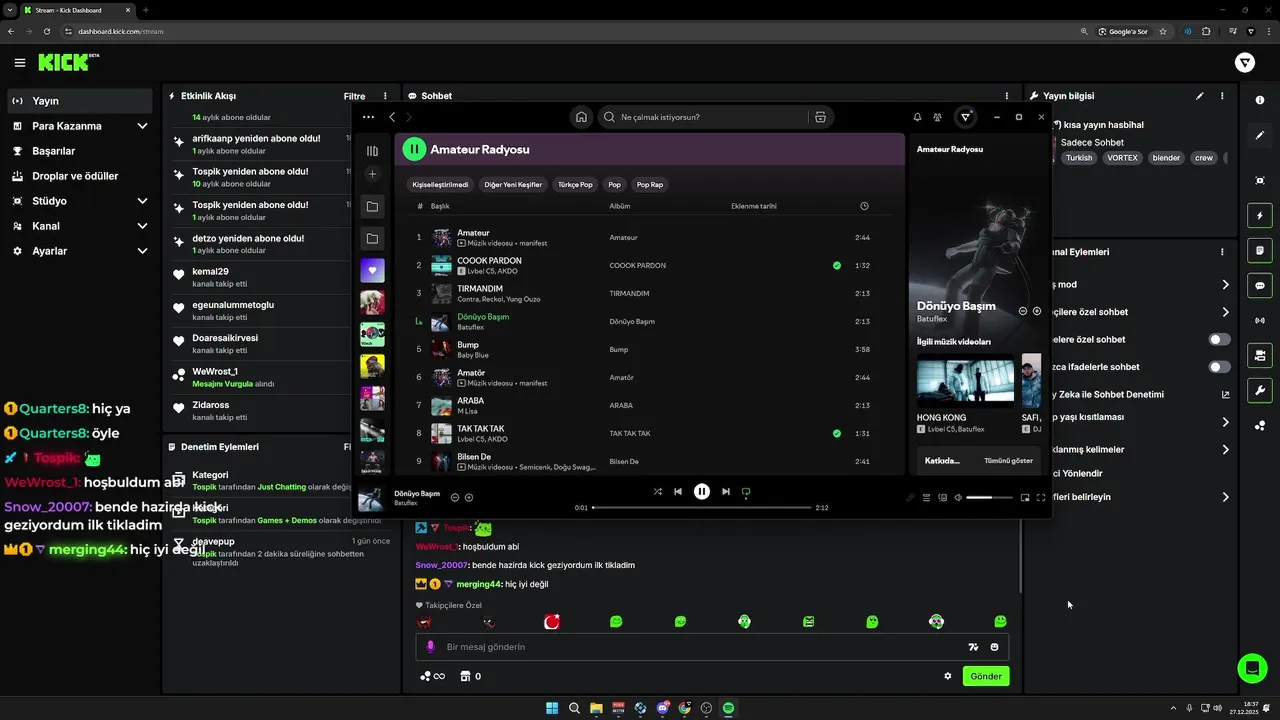Viewport: 1280px width, 720px height.
Task: Open chat settings gear icon
Action: point(948,676)
